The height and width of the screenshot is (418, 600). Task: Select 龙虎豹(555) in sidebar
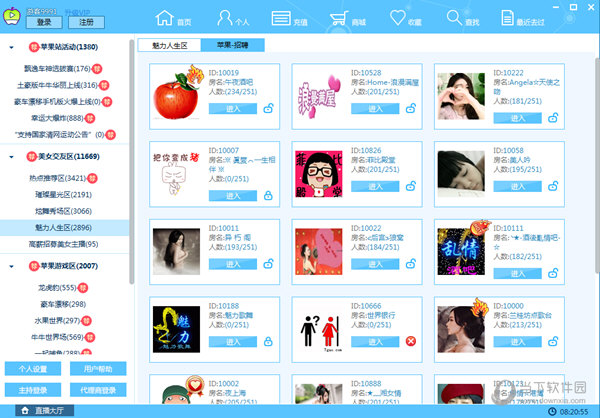(x=57, y=288)
